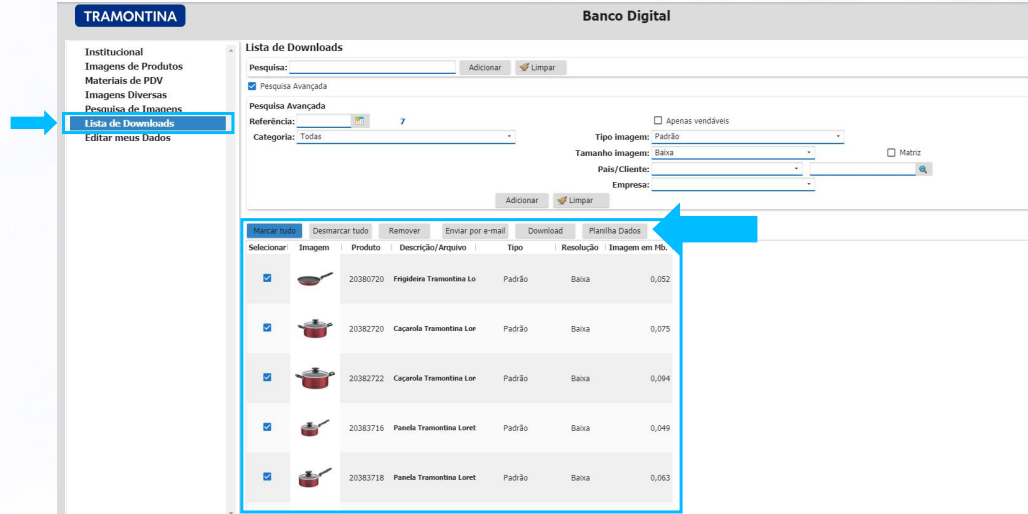Open Imagens Diversas in the sidebar
Image resolution: width=1028 pixels, height=514 pixels.
(126, 95)
